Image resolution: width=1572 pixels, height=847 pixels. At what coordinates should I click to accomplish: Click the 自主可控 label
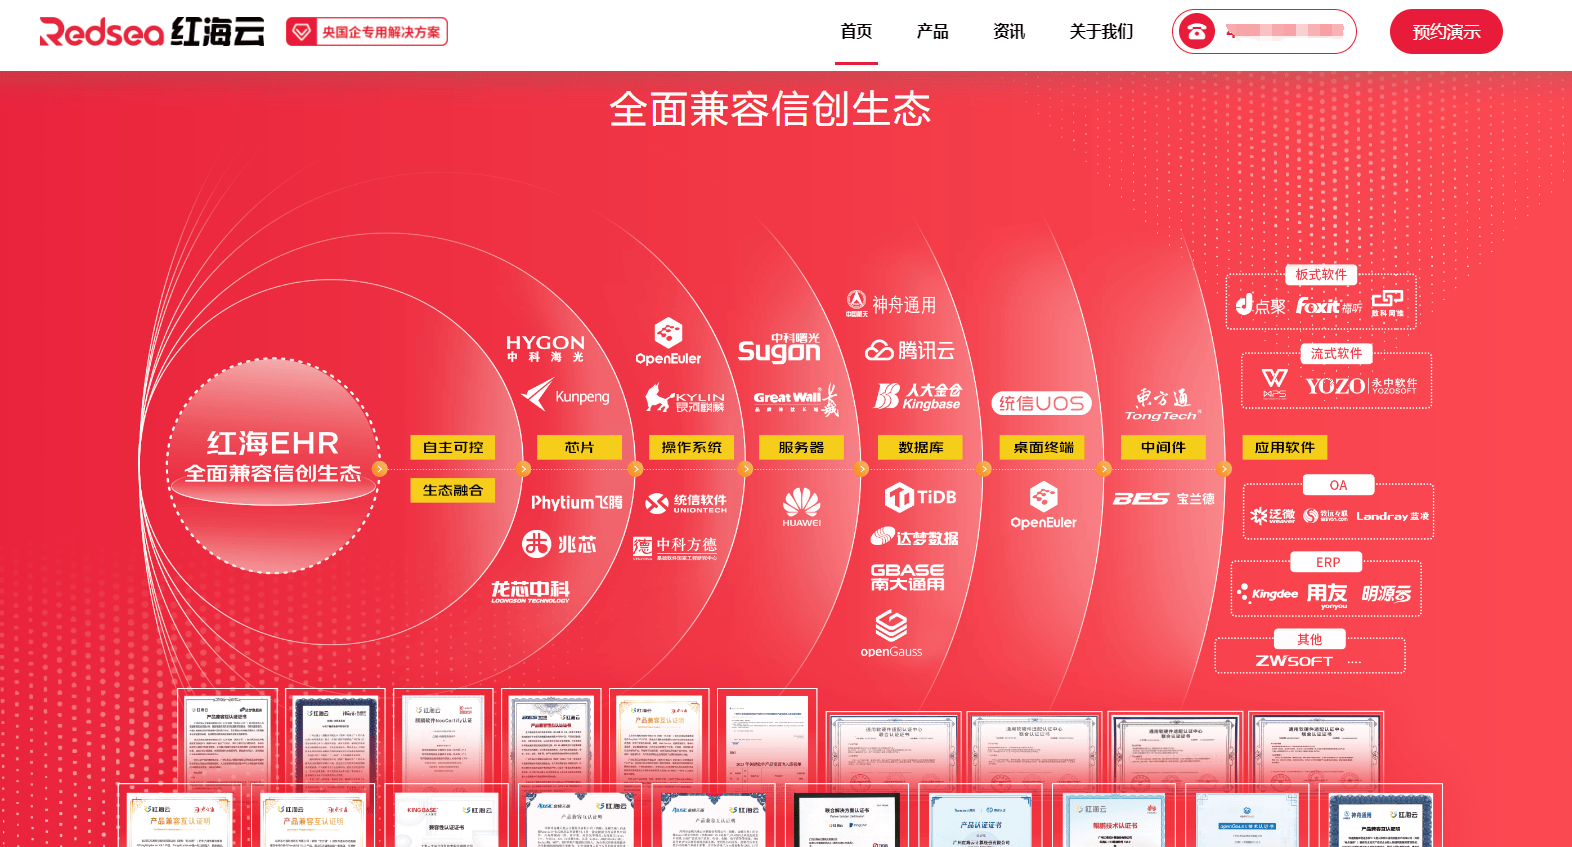[453, 447]
